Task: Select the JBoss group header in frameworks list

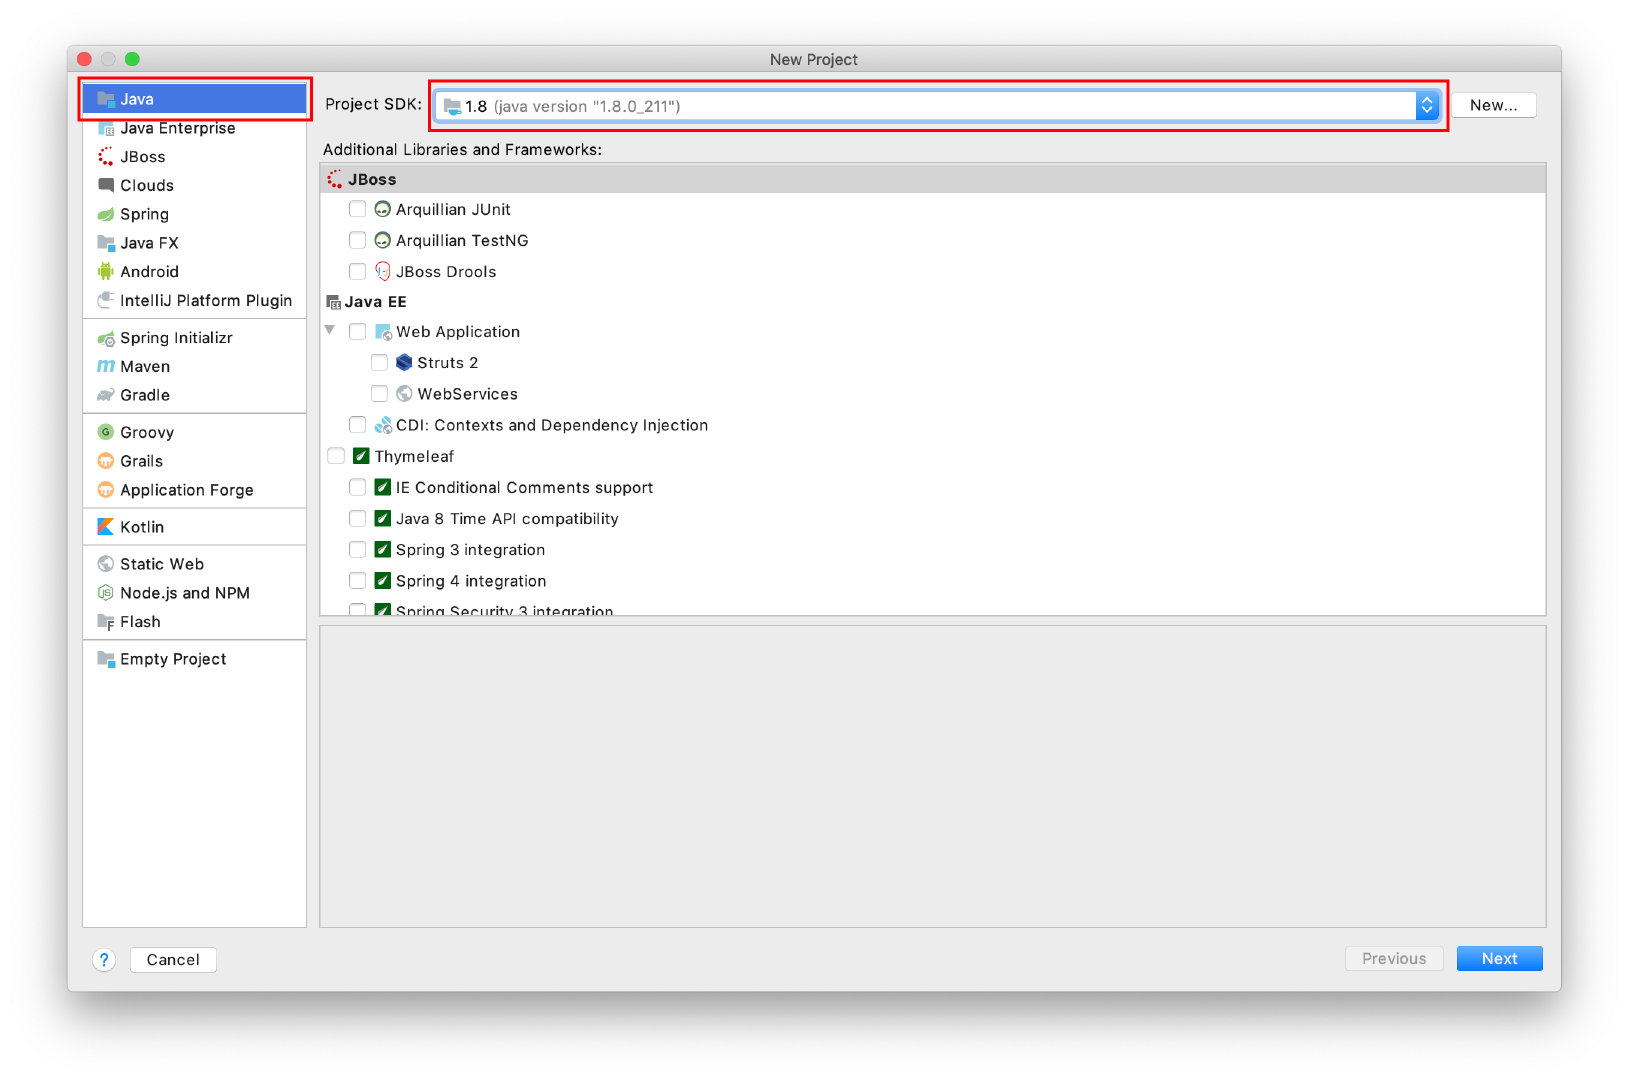Action: click(933, 179)
